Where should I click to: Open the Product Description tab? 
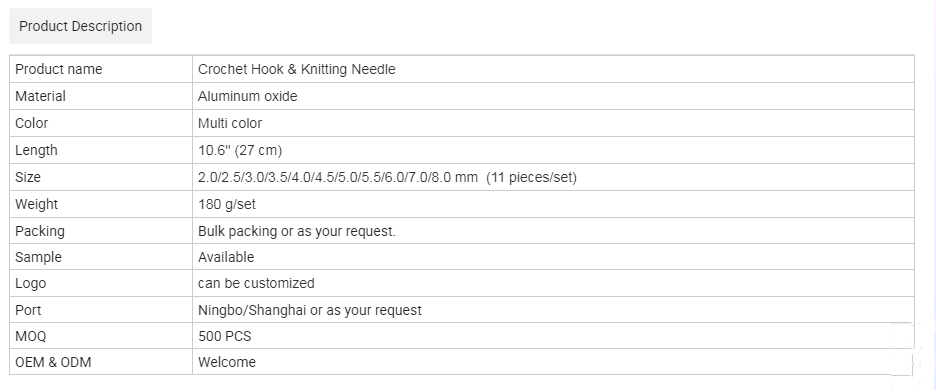81,26
